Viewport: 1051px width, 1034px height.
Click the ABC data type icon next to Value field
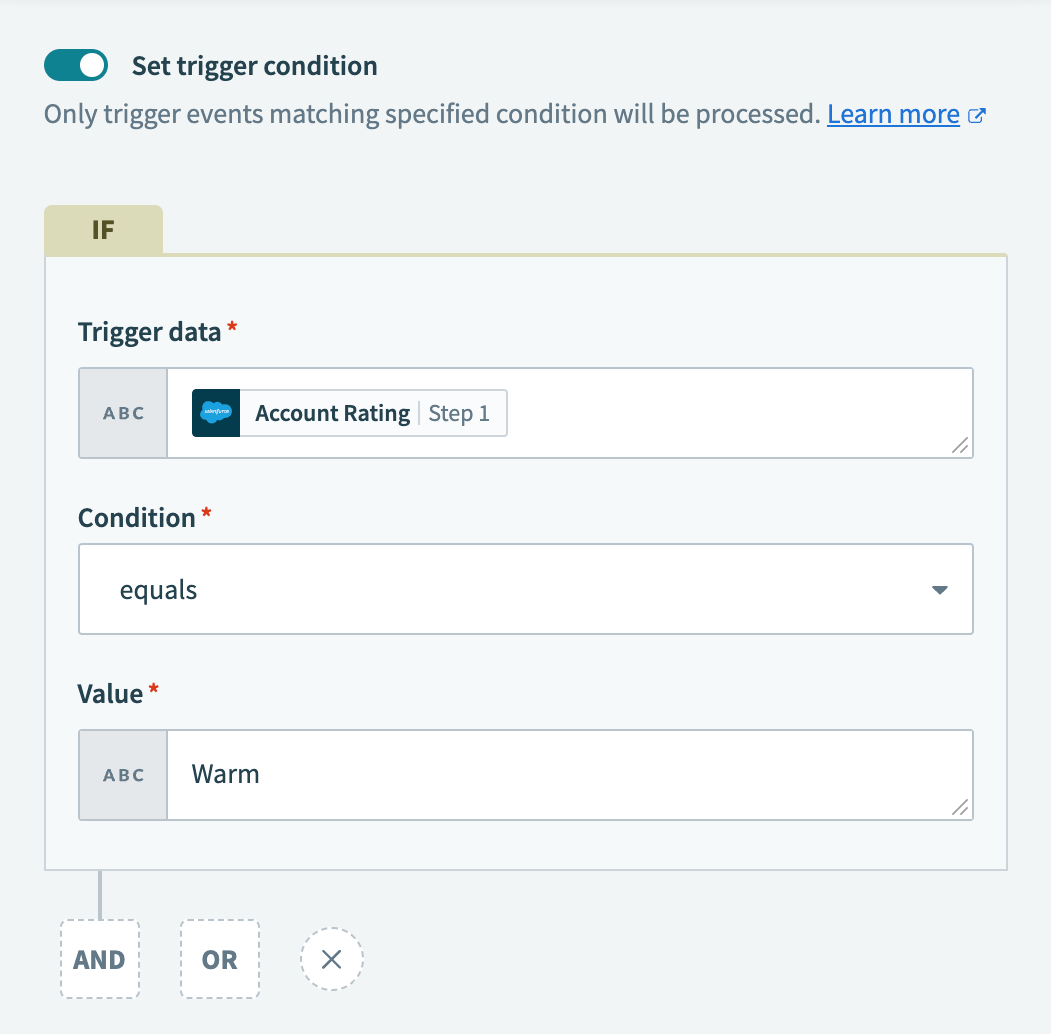pyautogui.click(x=122, y=774)
